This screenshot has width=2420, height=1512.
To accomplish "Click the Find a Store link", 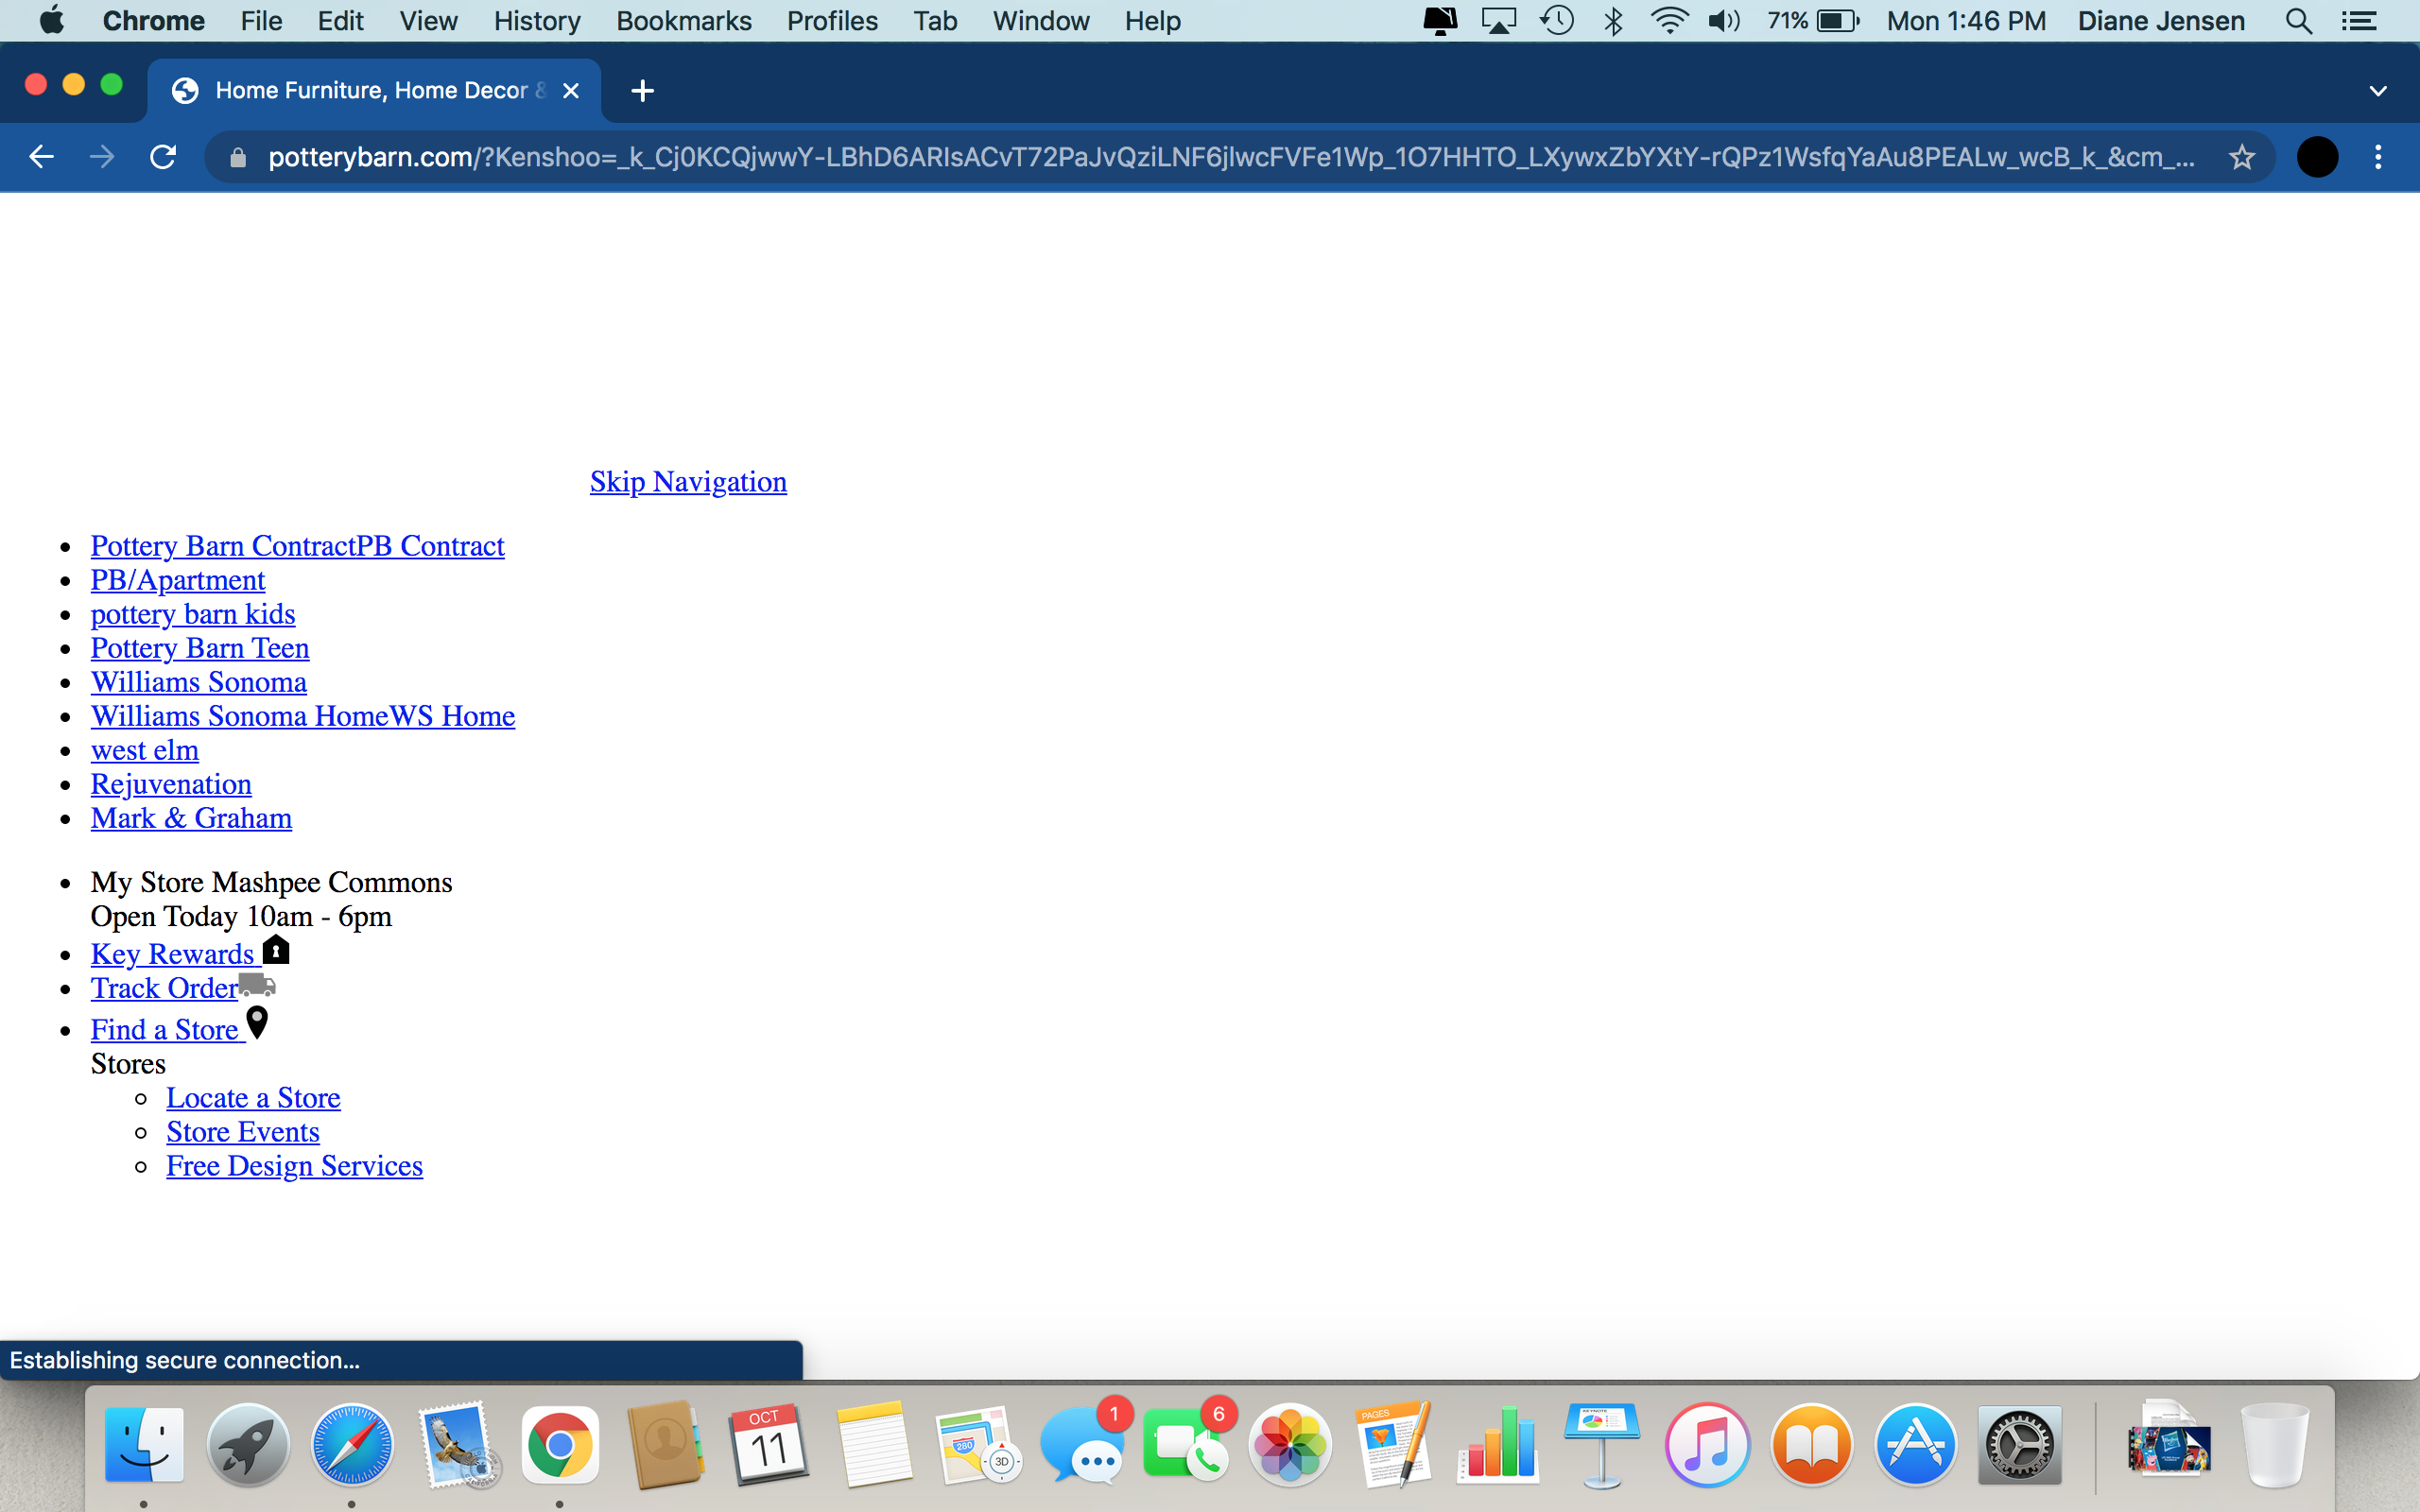I will [165, 1028].
